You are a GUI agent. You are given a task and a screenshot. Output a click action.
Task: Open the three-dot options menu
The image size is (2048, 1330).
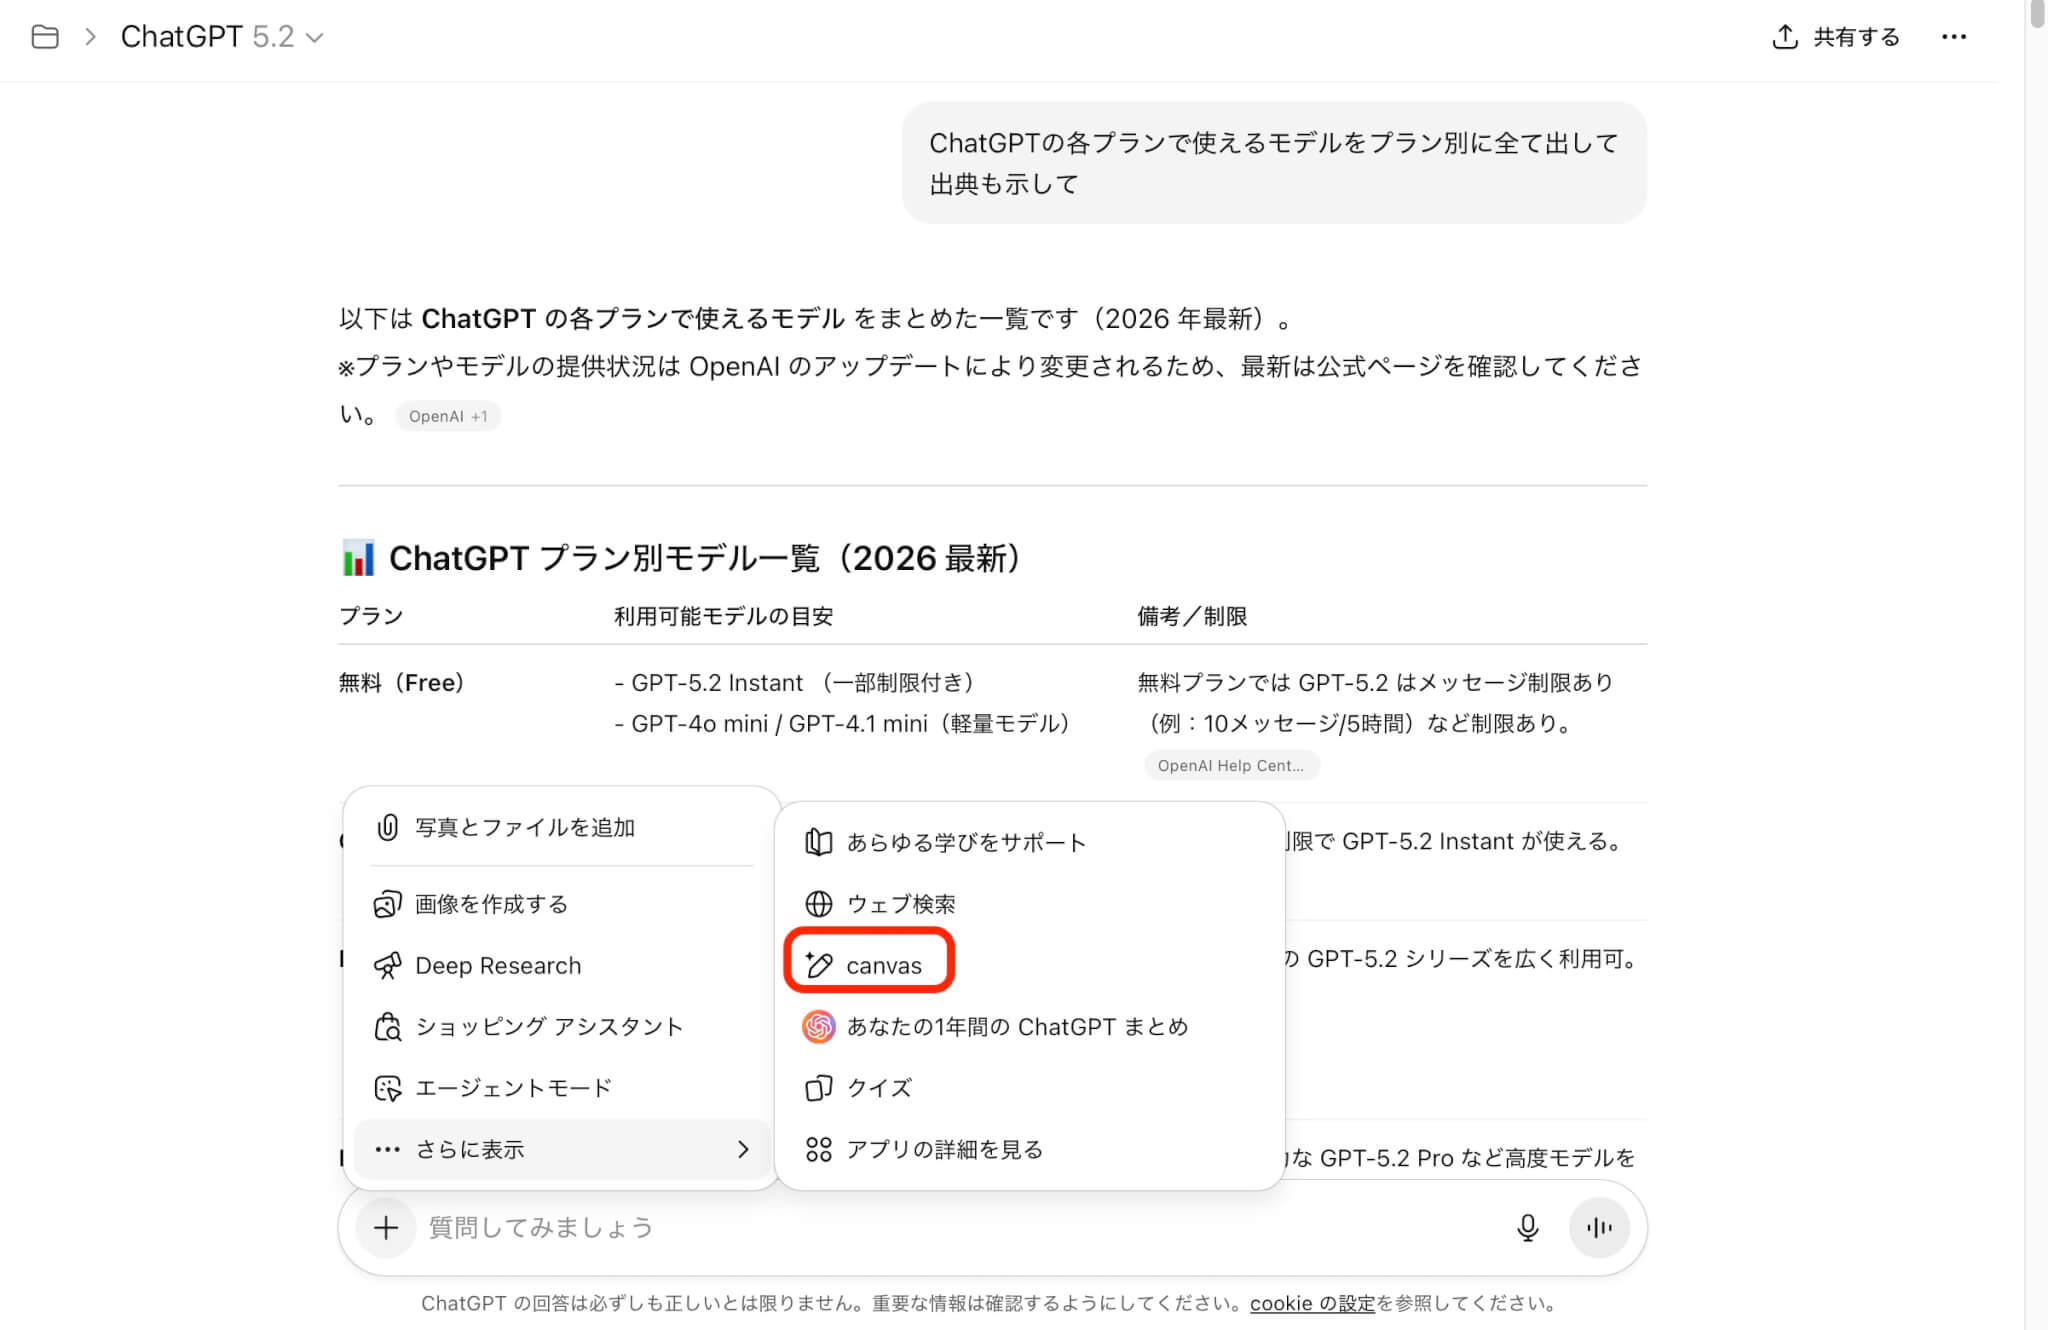pos(1953,37)
